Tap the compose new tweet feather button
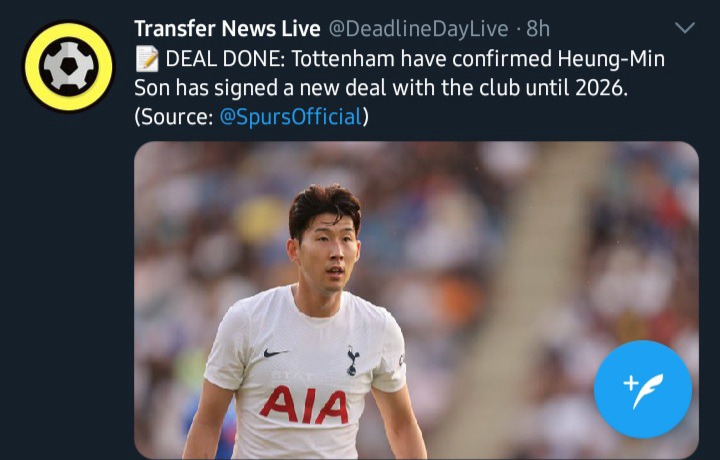The image size is (720, 460). 642,389
